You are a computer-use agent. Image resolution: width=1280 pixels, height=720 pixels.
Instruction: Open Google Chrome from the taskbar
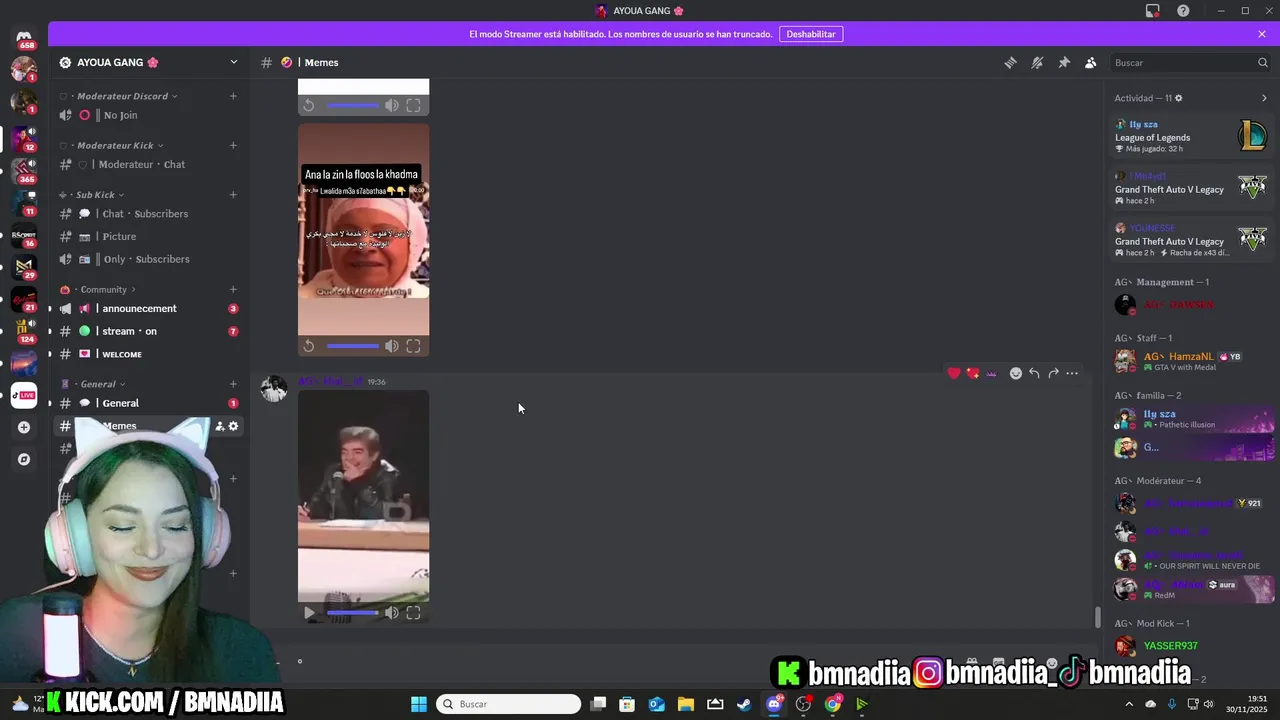pyautogui.click(x=832, y=704)
